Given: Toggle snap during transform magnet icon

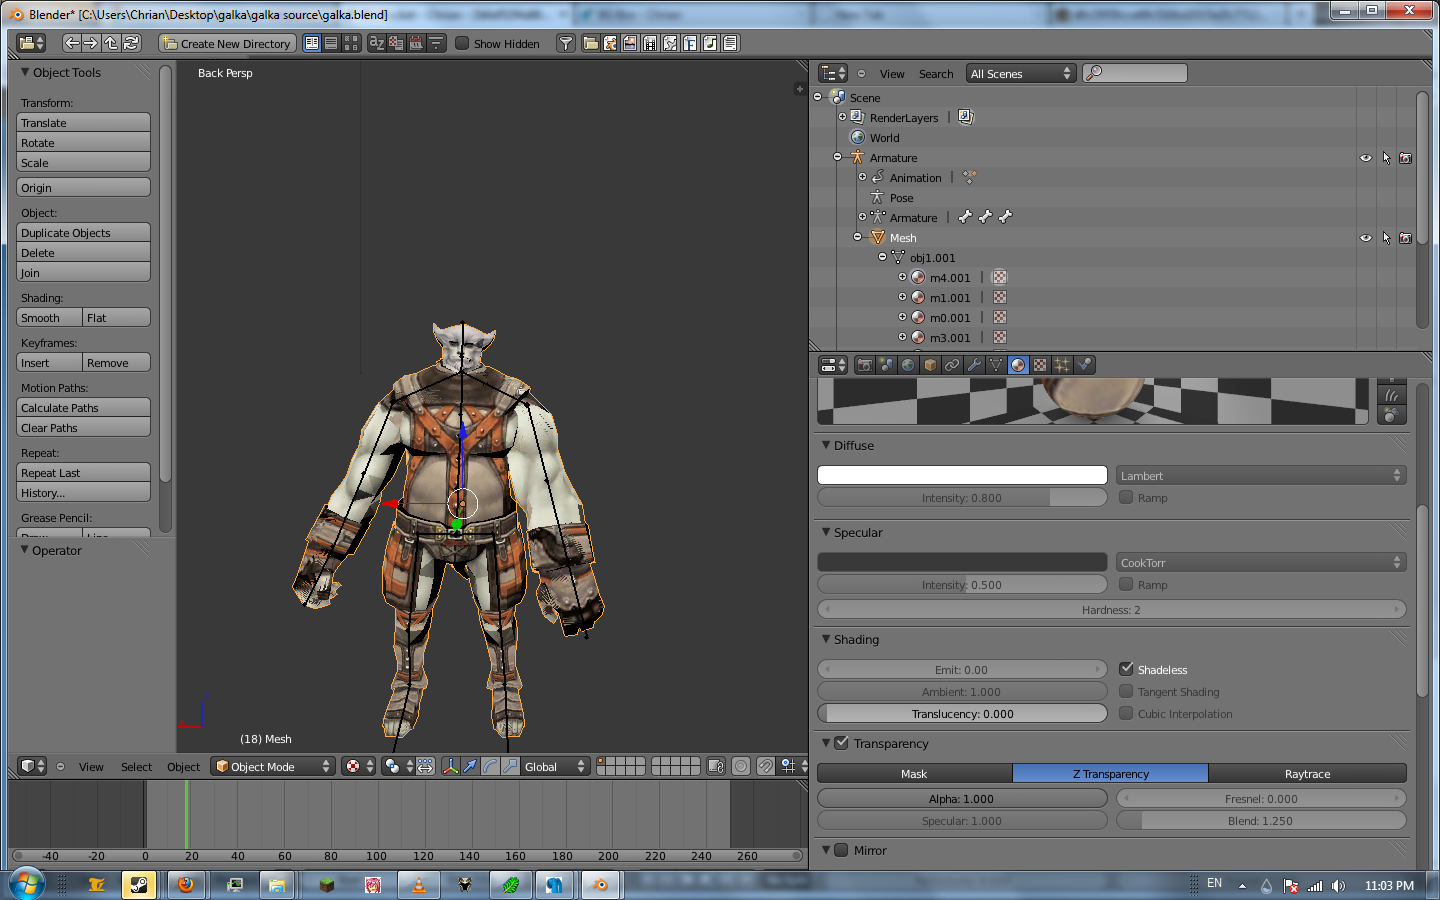Looking at the screenshot, I should coord(765,766).
